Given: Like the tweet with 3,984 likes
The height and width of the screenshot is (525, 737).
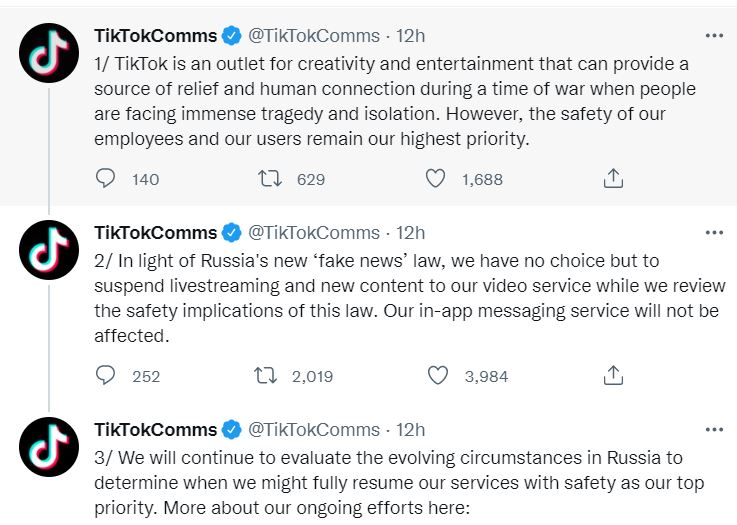Looking at the screenshot, I should (438, 376).
